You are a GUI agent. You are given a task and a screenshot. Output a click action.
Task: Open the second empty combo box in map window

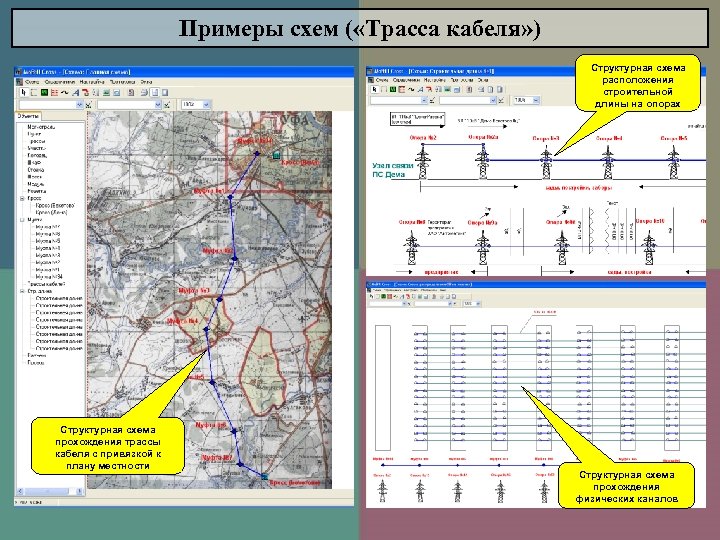coord(129,105)
